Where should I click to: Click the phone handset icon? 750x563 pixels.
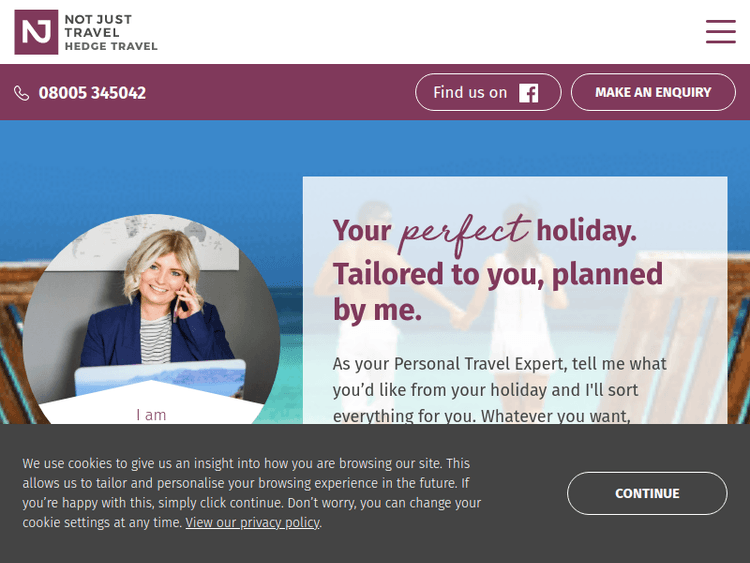22,93
